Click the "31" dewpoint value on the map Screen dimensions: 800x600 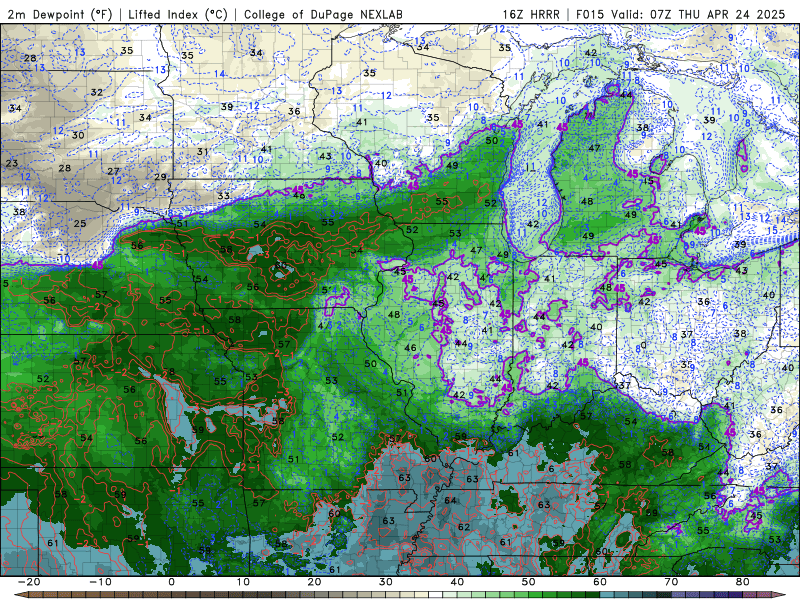click(203, 152)
